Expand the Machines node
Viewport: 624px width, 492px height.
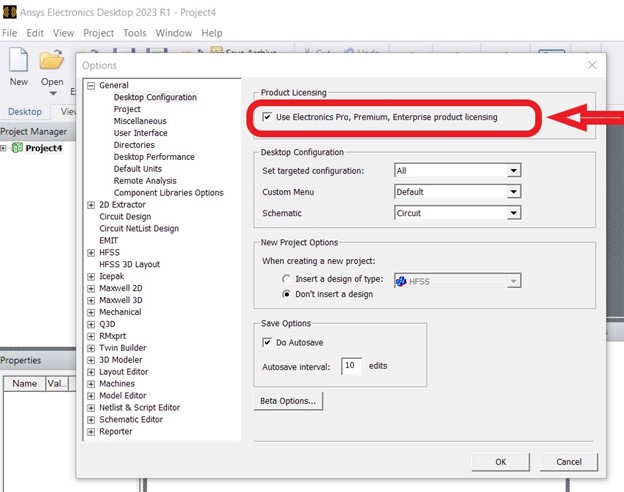click(91, 384)
